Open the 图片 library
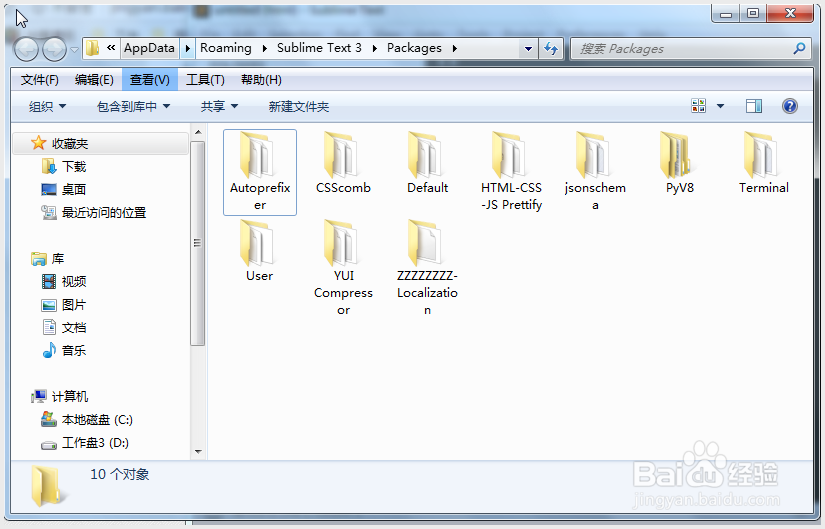 pyautogui.click(x=64, y=305)
